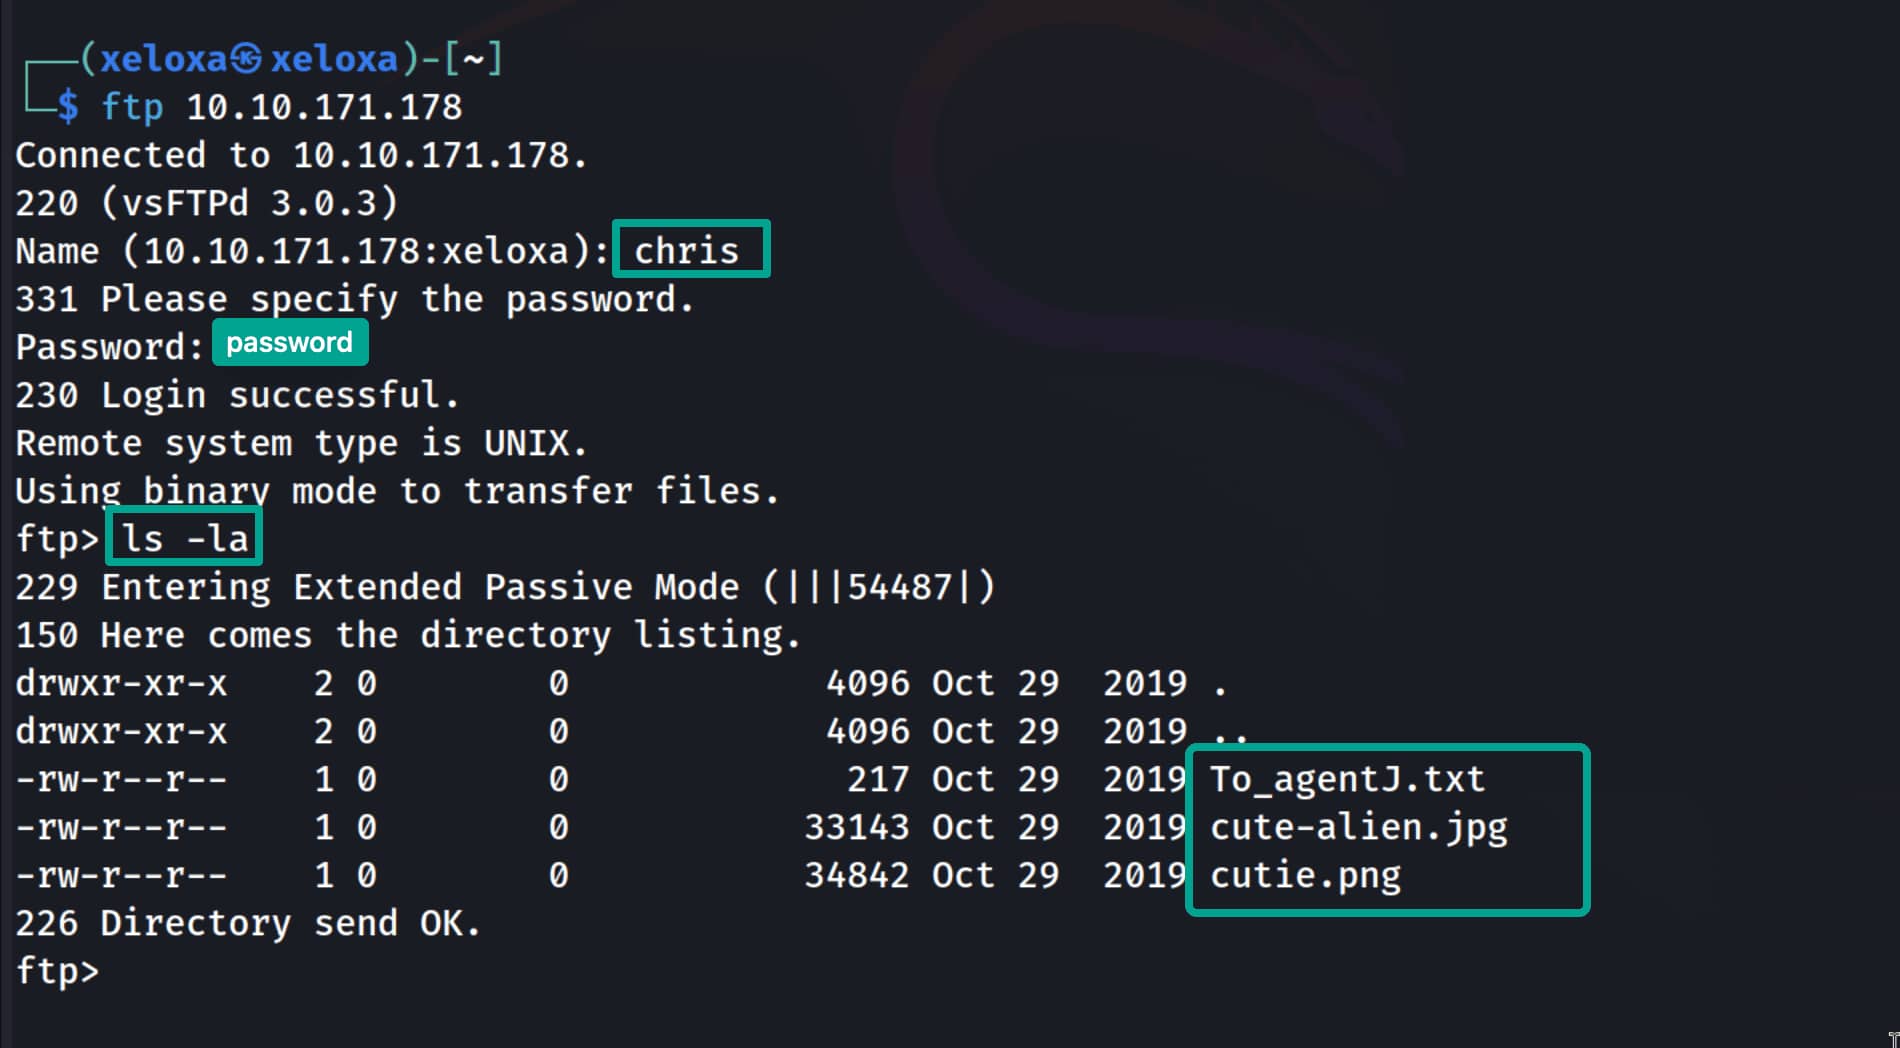Click the green password label
The image size is (1900, 1048).
click(290, 343)
